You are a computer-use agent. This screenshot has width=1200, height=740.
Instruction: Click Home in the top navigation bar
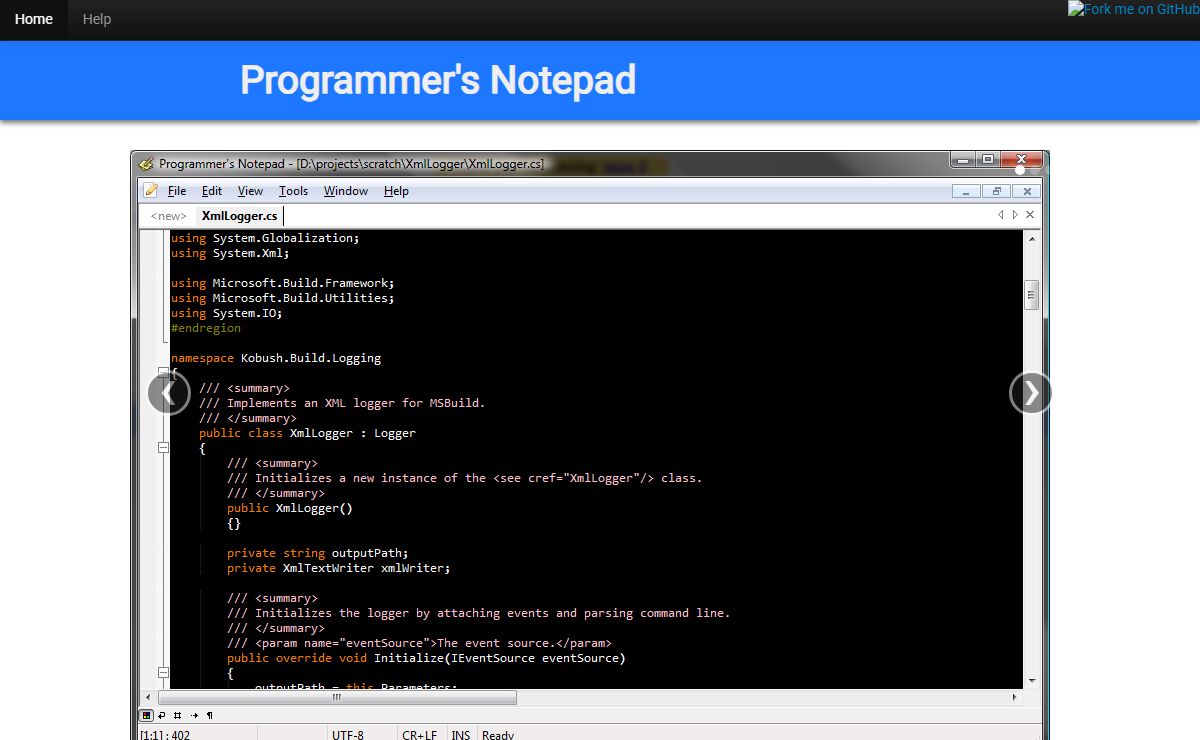[x=34, y=19]
